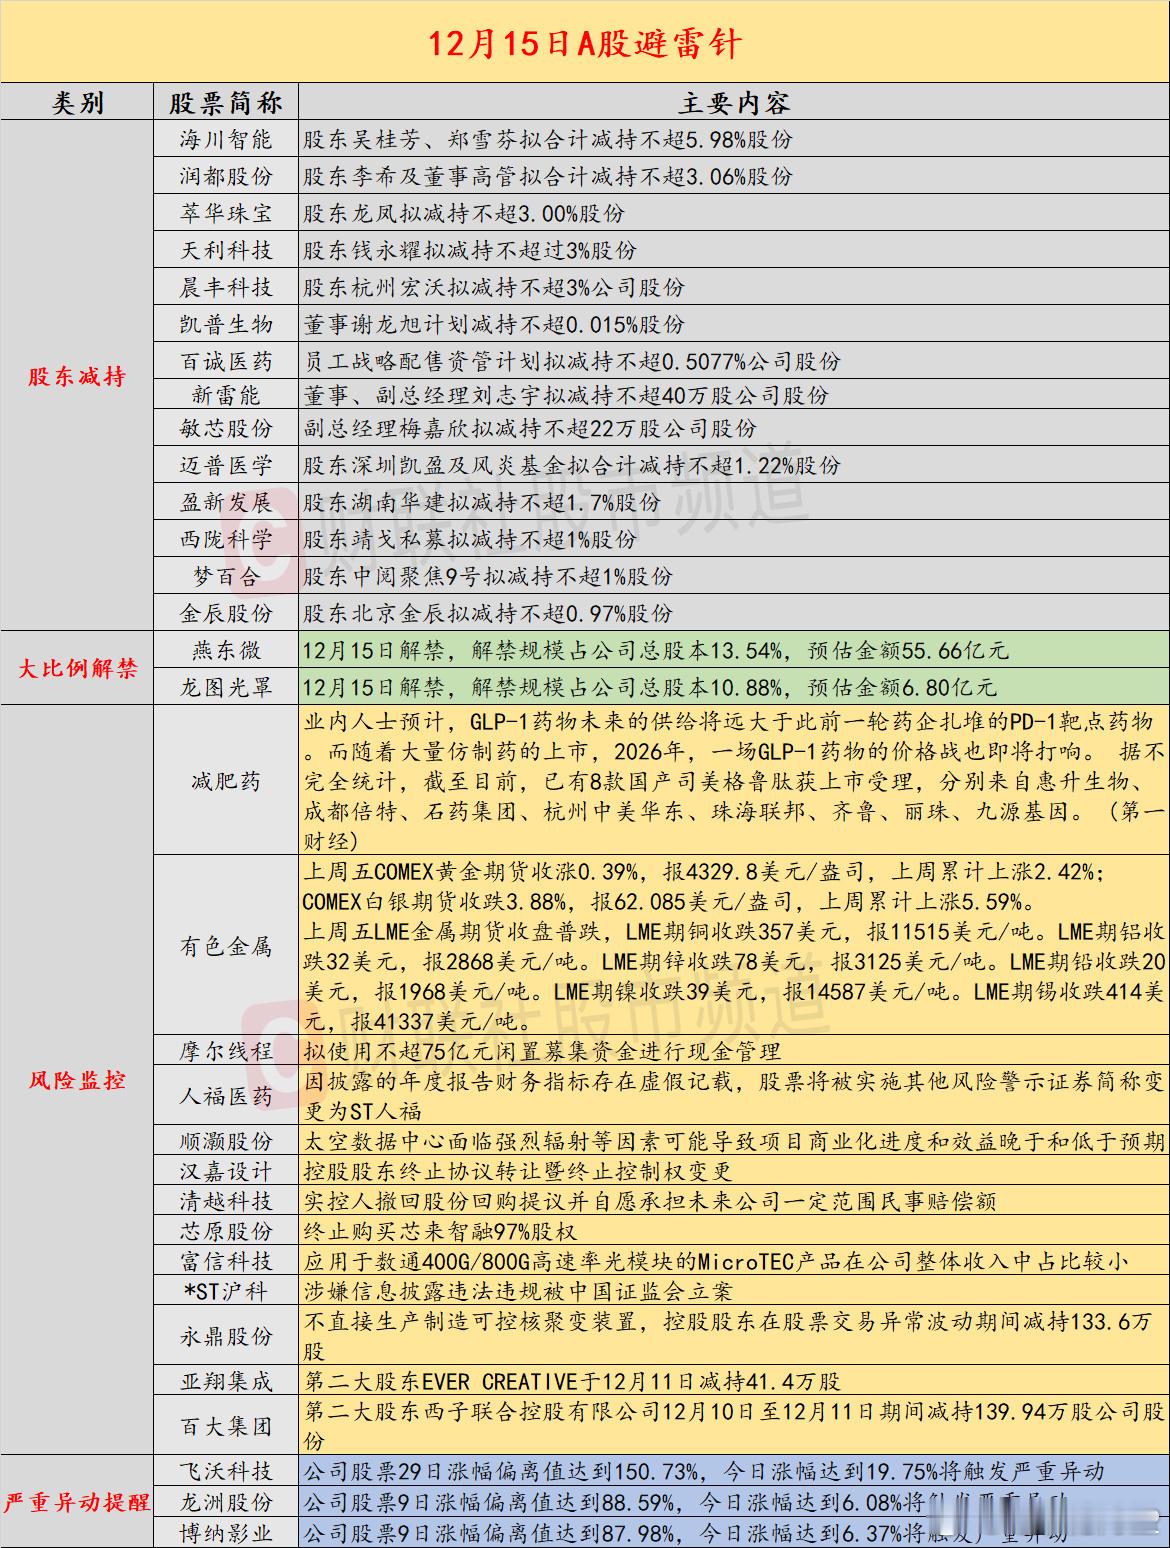
Task: Click '终止购买芯来智融97%股权'
Action: pyautogui.click(x=440, y=1231)
